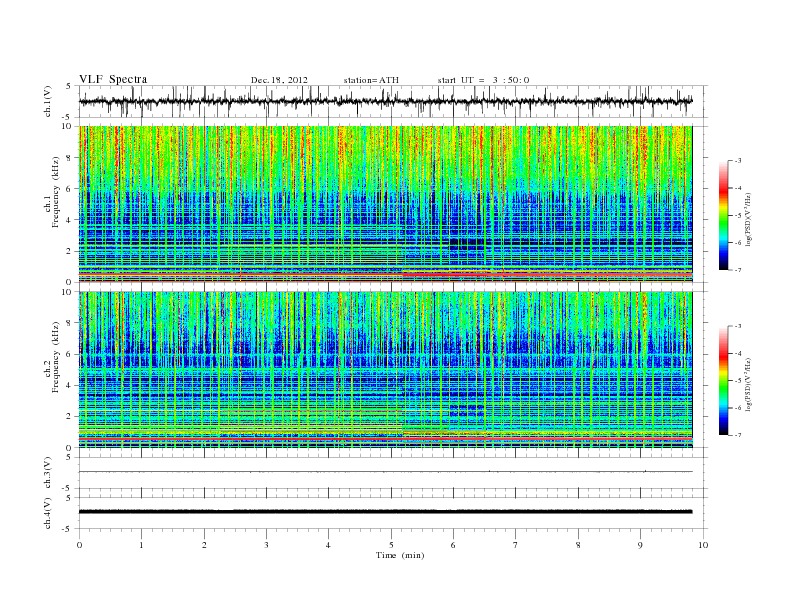Click the "6" minute tick label
792x612 pixels.
coord(453,545)
